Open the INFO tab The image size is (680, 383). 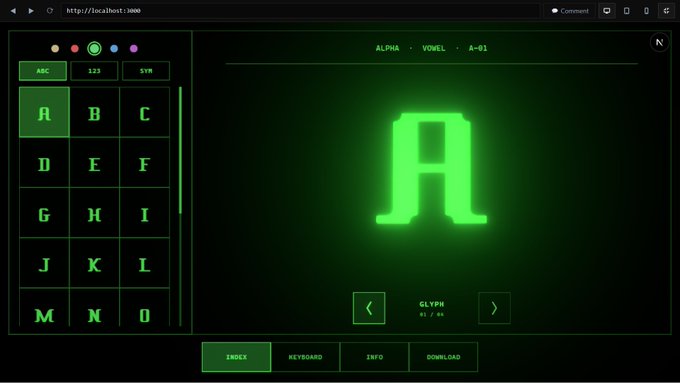click(x=374, y=357)
